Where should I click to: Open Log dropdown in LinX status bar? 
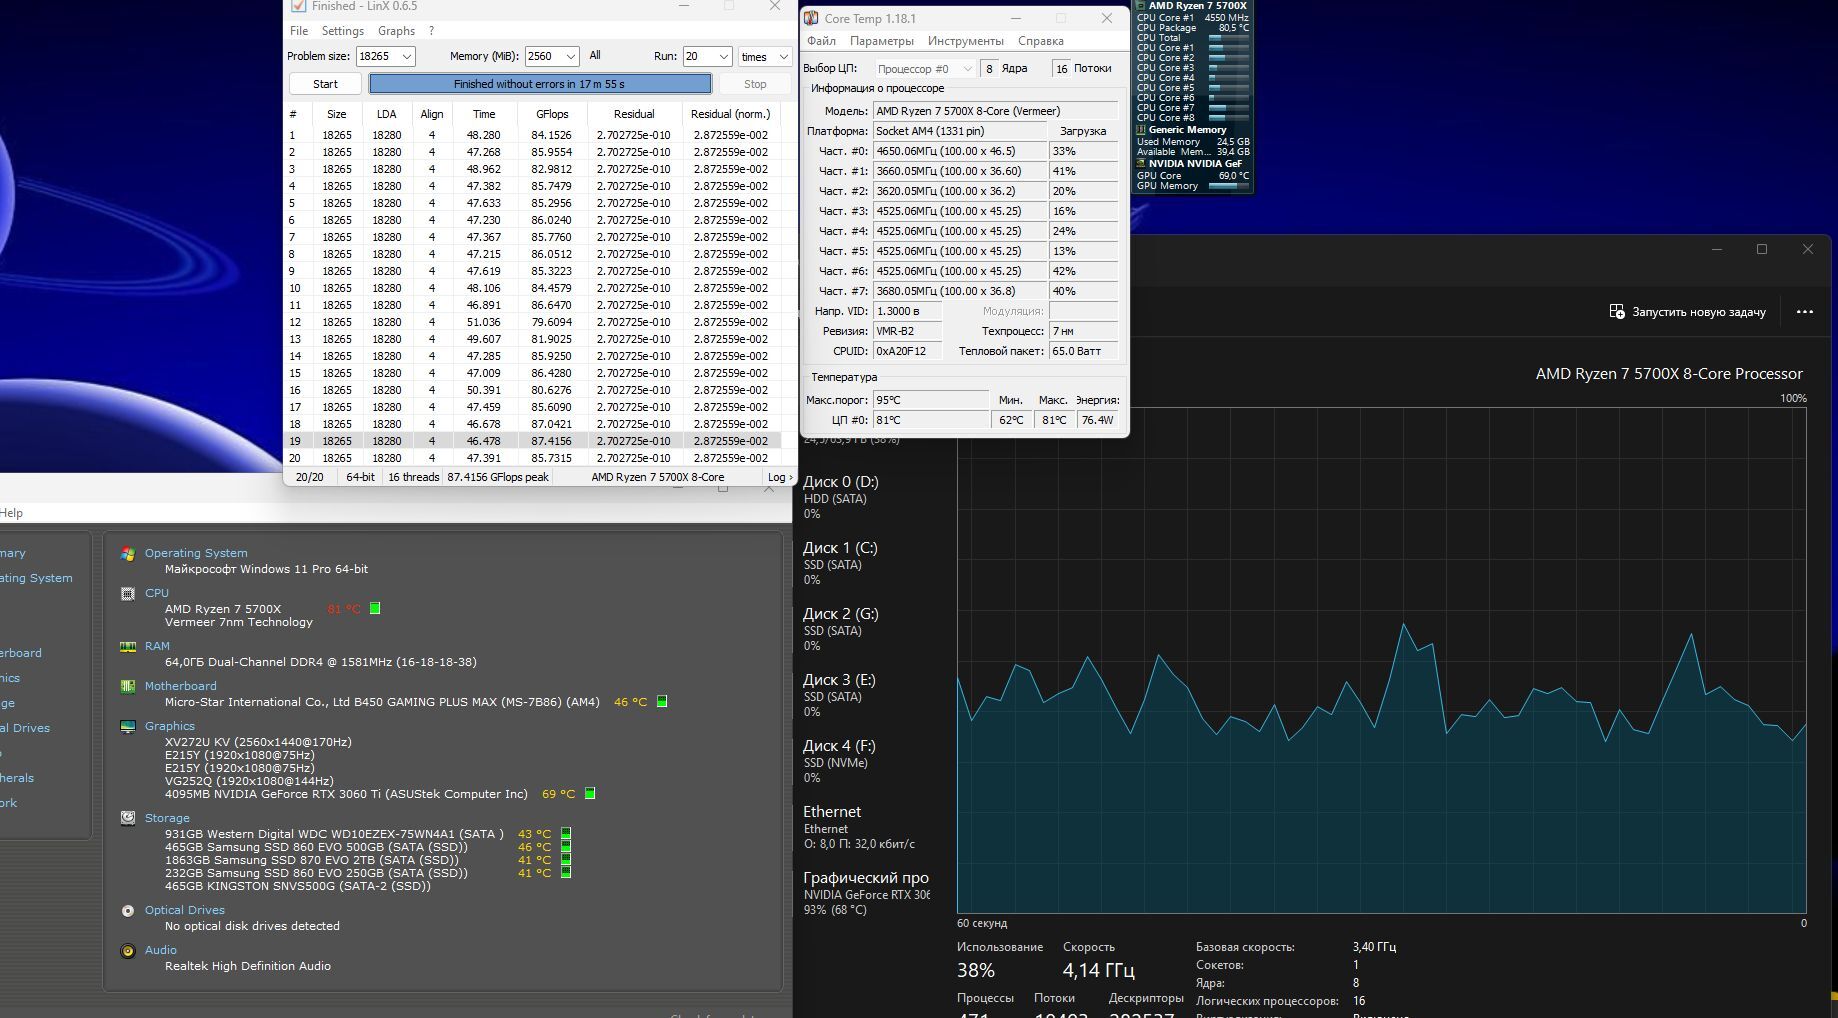(780, 477)
